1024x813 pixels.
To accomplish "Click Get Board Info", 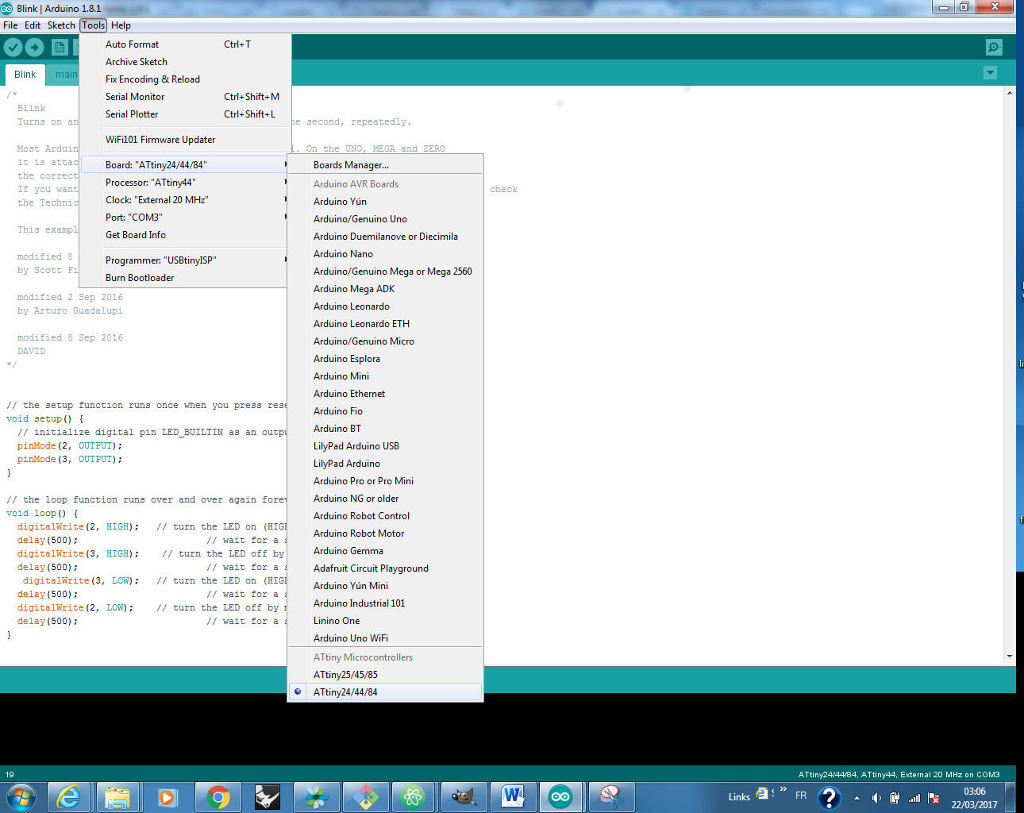I will pos(184,234).
